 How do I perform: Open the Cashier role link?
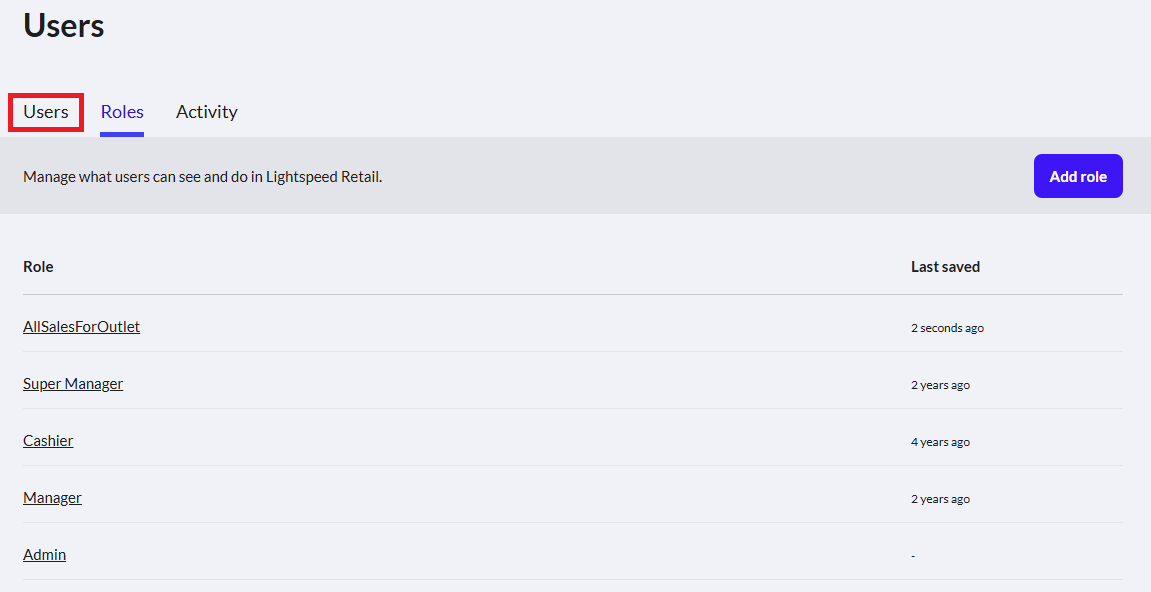[x=48, y=441]
